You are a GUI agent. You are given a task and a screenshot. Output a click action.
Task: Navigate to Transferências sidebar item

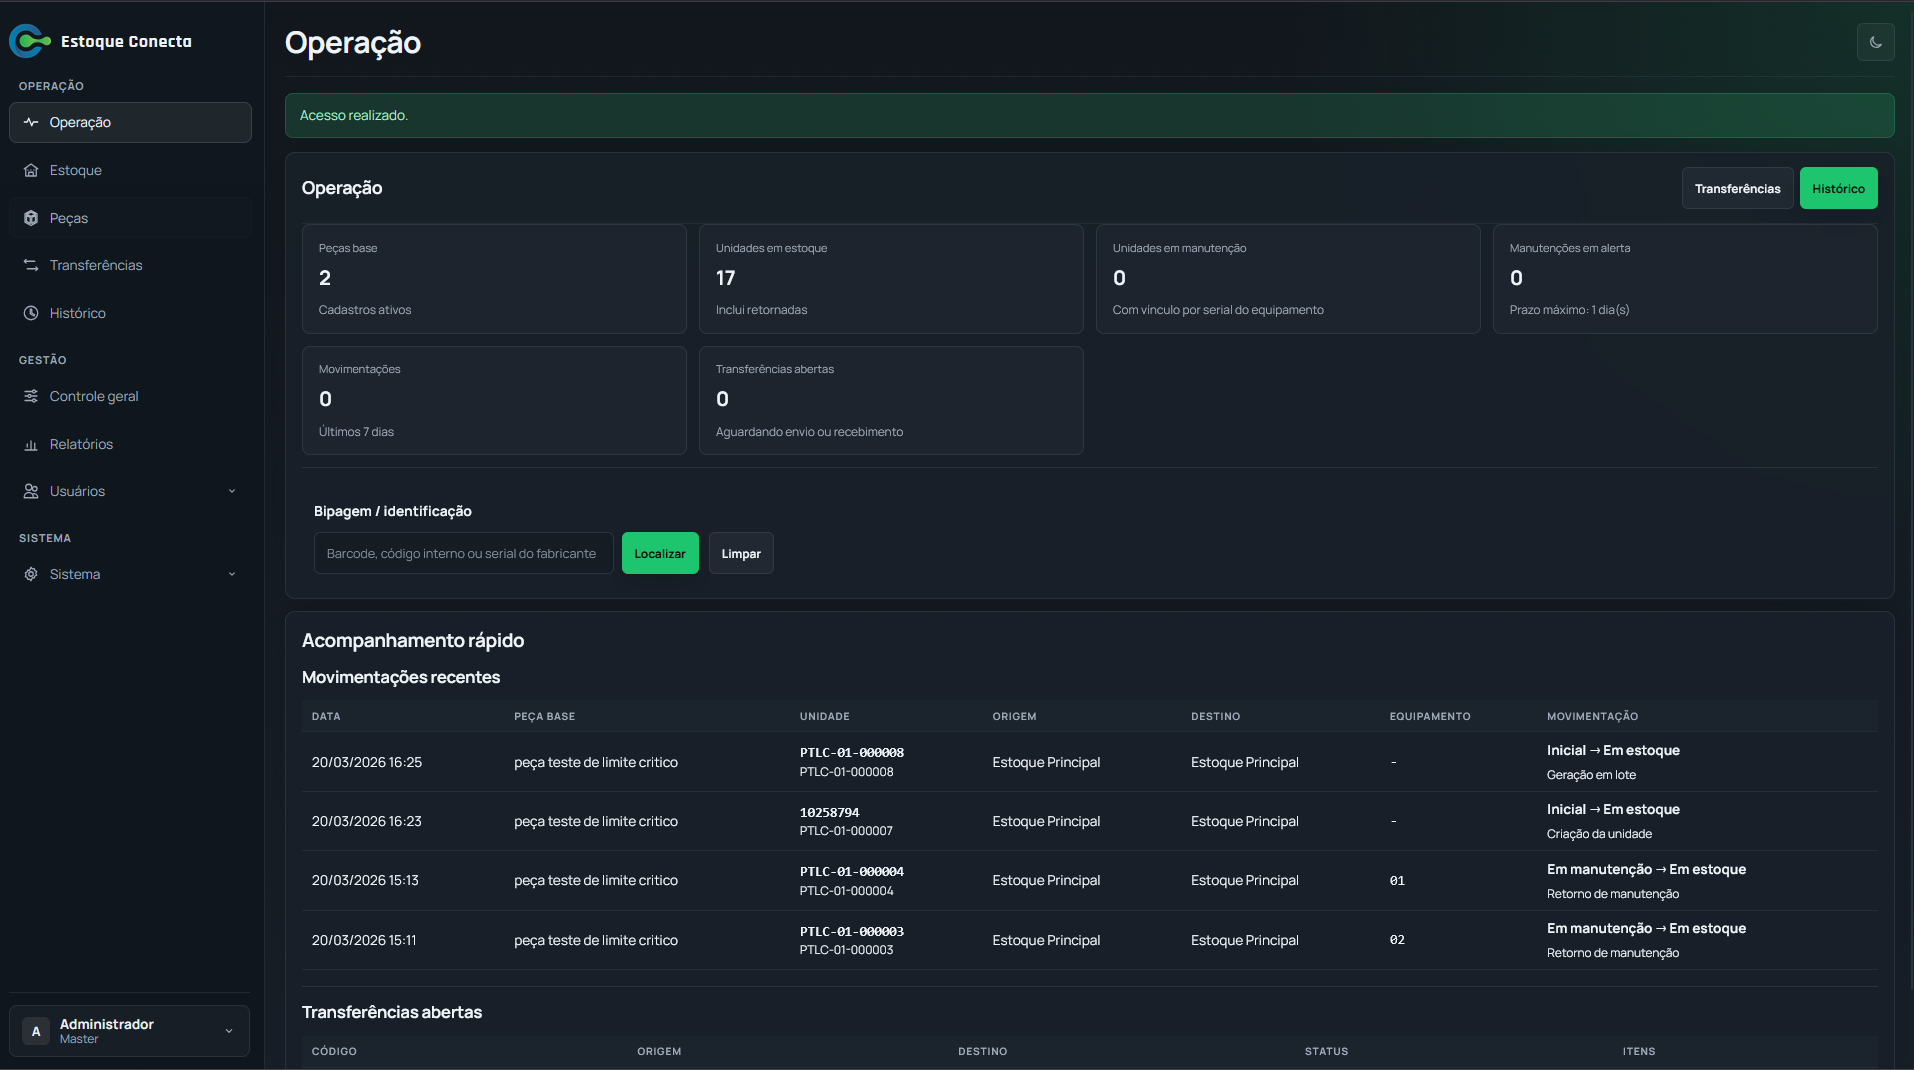click(x=130, y=265)
